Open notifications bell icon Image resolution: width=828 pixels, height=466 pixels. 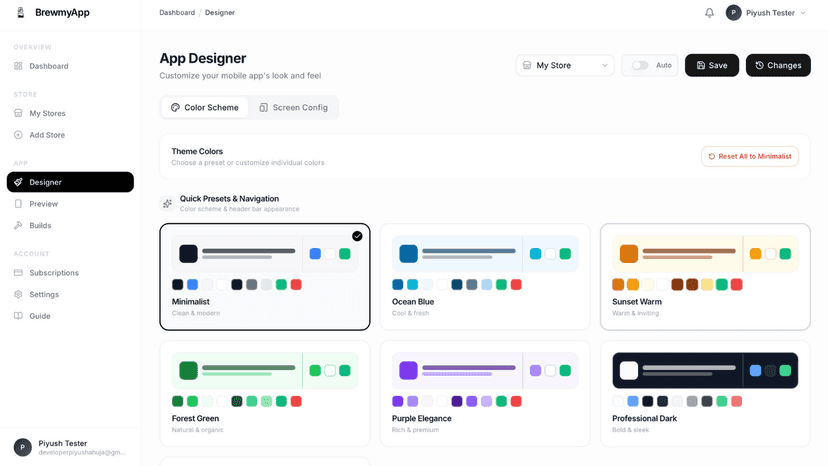tap(709, 13)
